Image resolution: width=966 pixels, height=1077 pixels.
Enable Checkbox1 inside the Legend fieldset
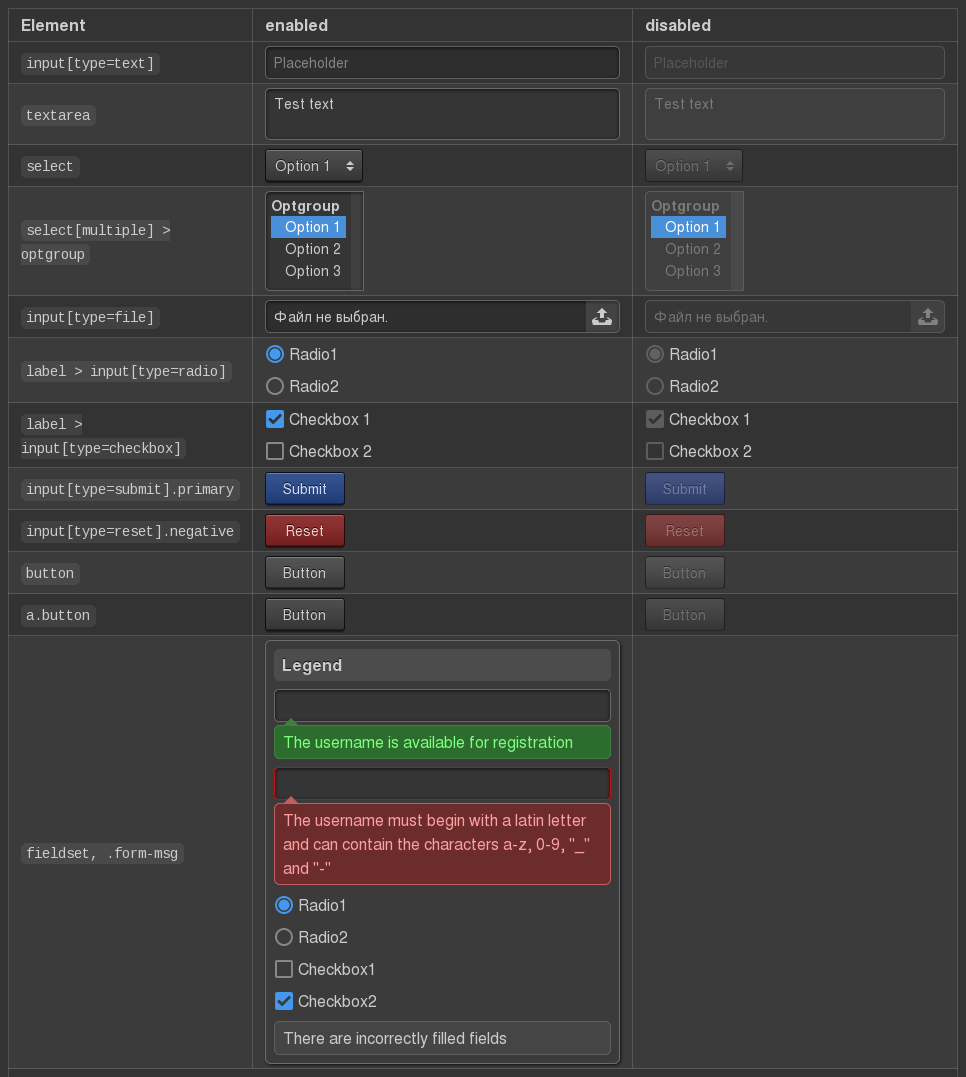pyautogui.click(x=284, y=969)
